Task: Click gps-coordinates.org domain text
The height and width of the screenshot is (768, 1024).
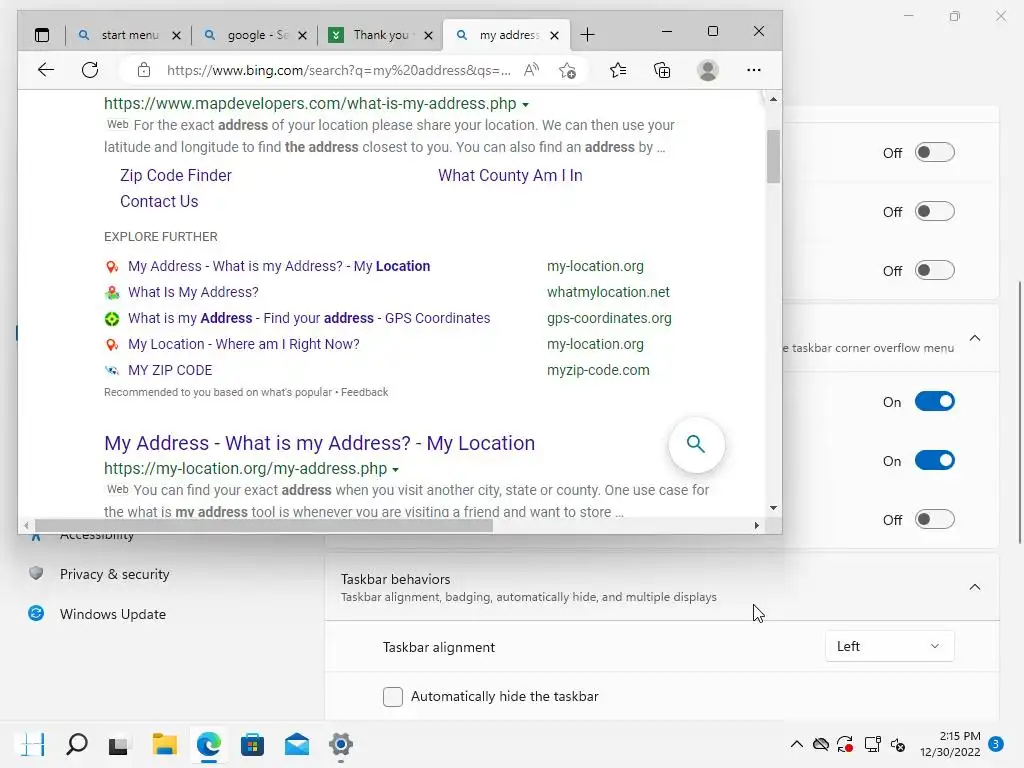Action: (x=609, y=318)
